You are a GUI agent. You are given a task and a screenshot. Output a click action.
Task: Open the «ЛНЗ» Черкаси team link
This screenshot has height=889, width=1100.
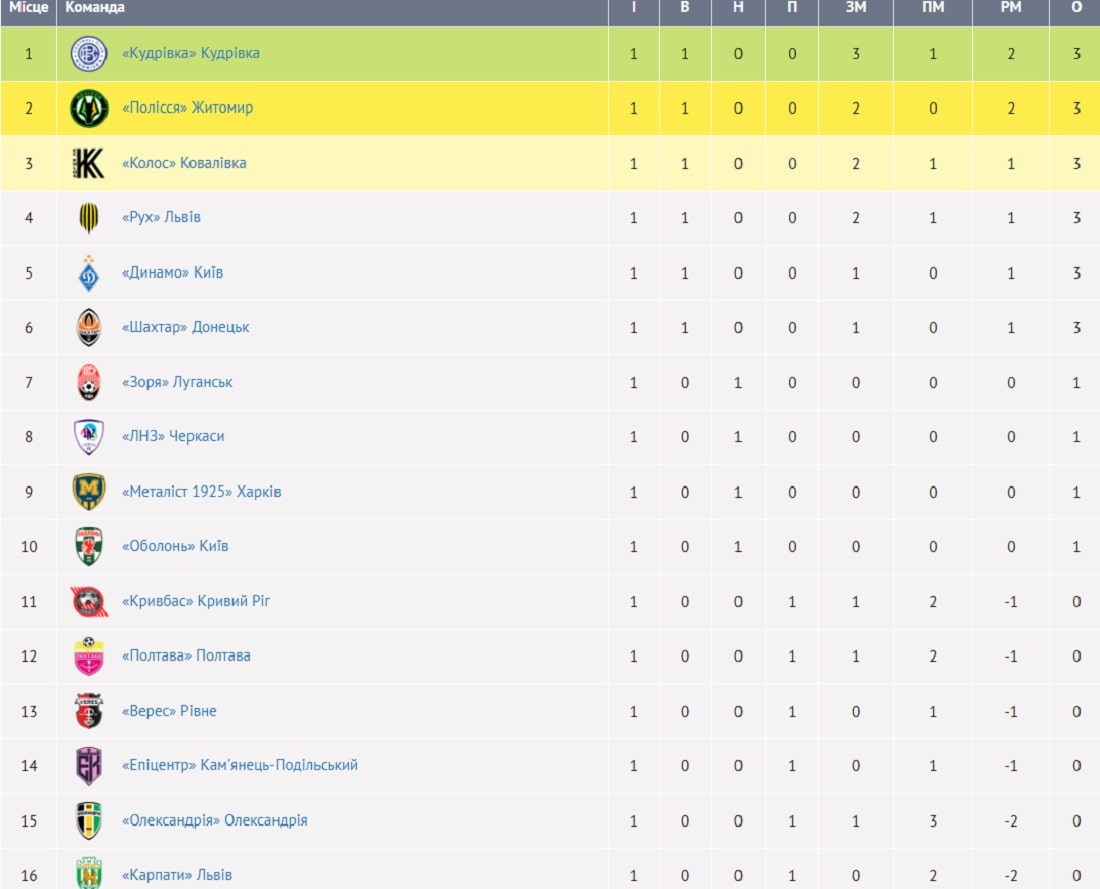click(x=173, y=436)
